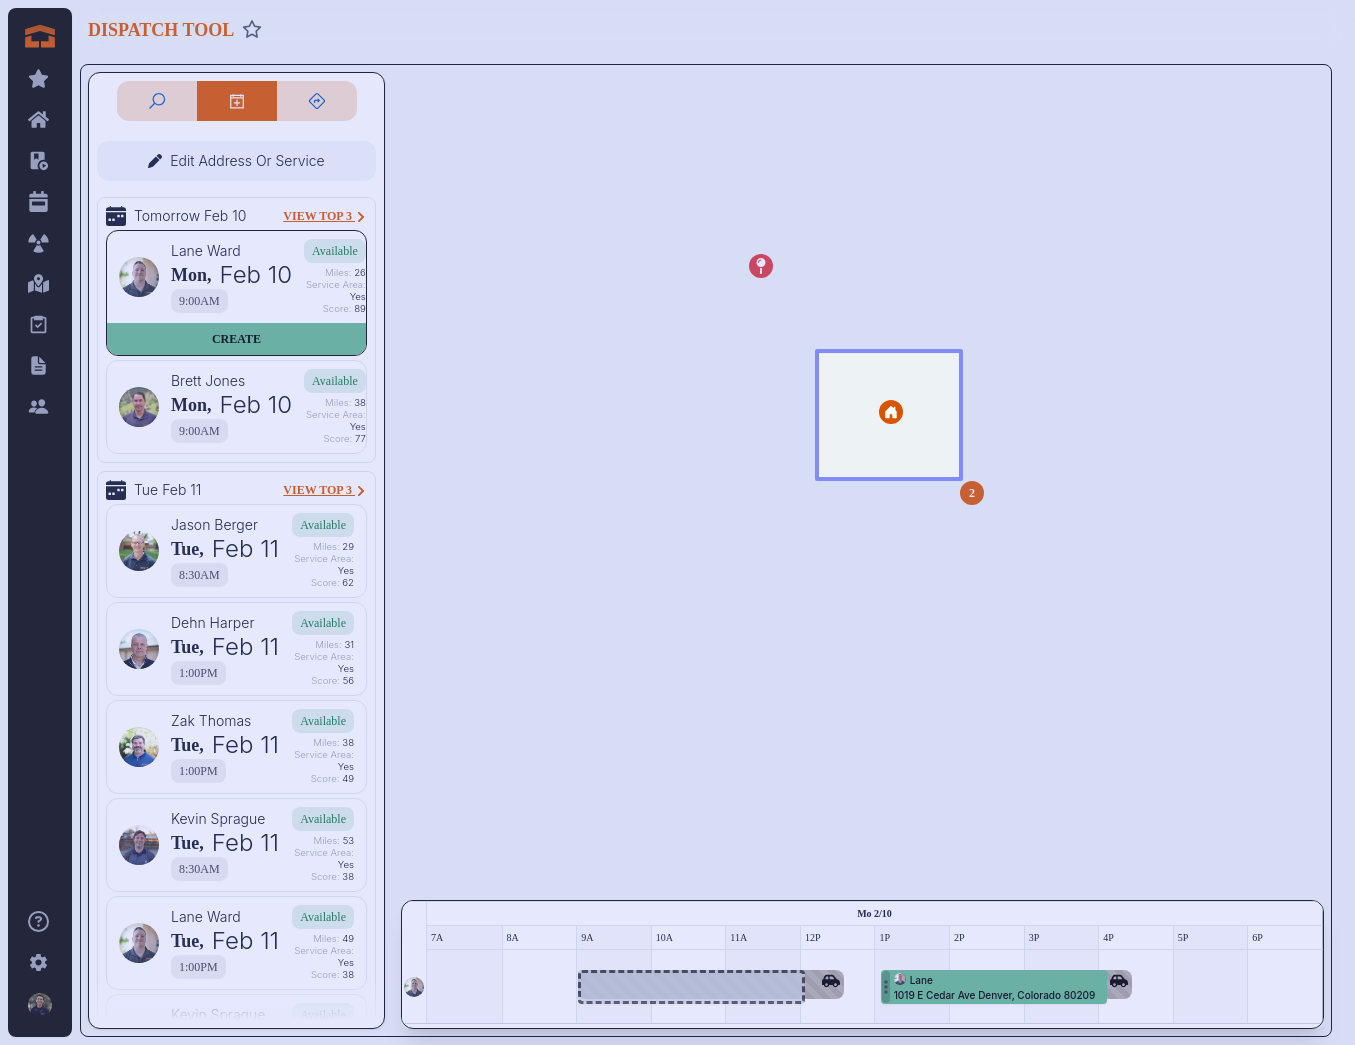Open the home icon in sidebar
This screenshot has width=1355, height=1045.
pos(39,120)
